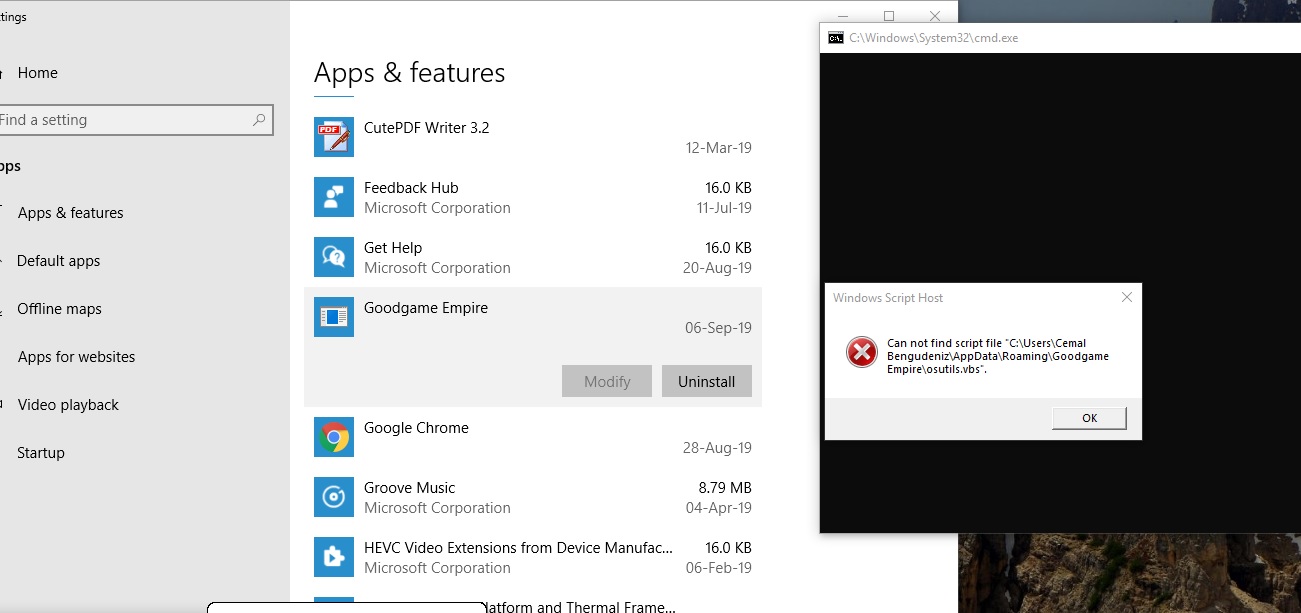Click the Groove Music app icon

334,497
